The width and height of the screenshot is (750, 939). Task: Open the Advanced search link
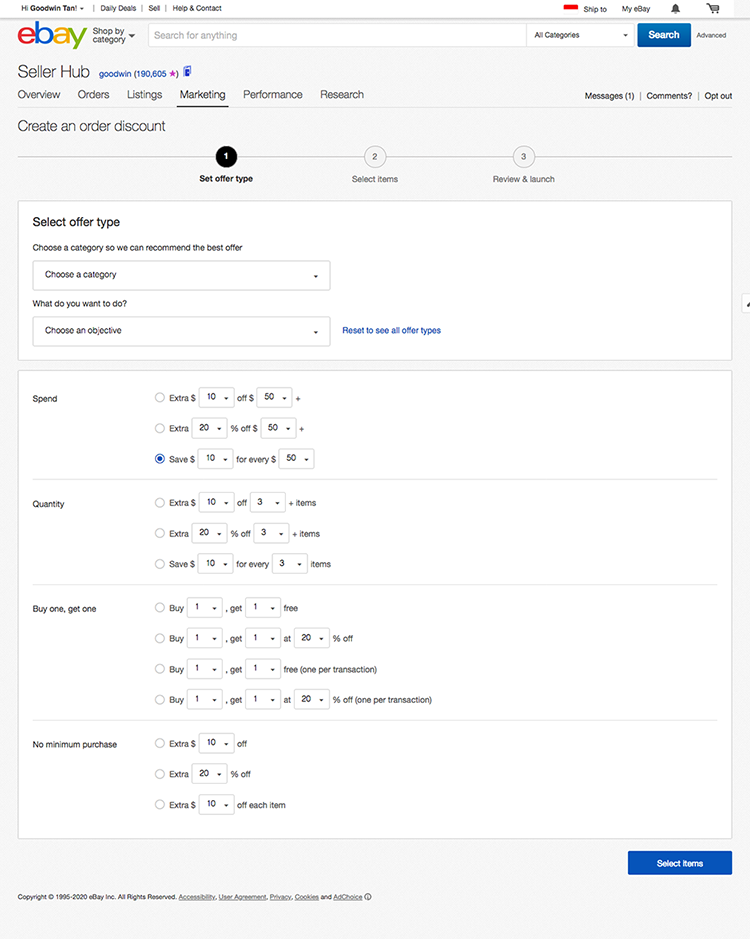coord(711,35)
